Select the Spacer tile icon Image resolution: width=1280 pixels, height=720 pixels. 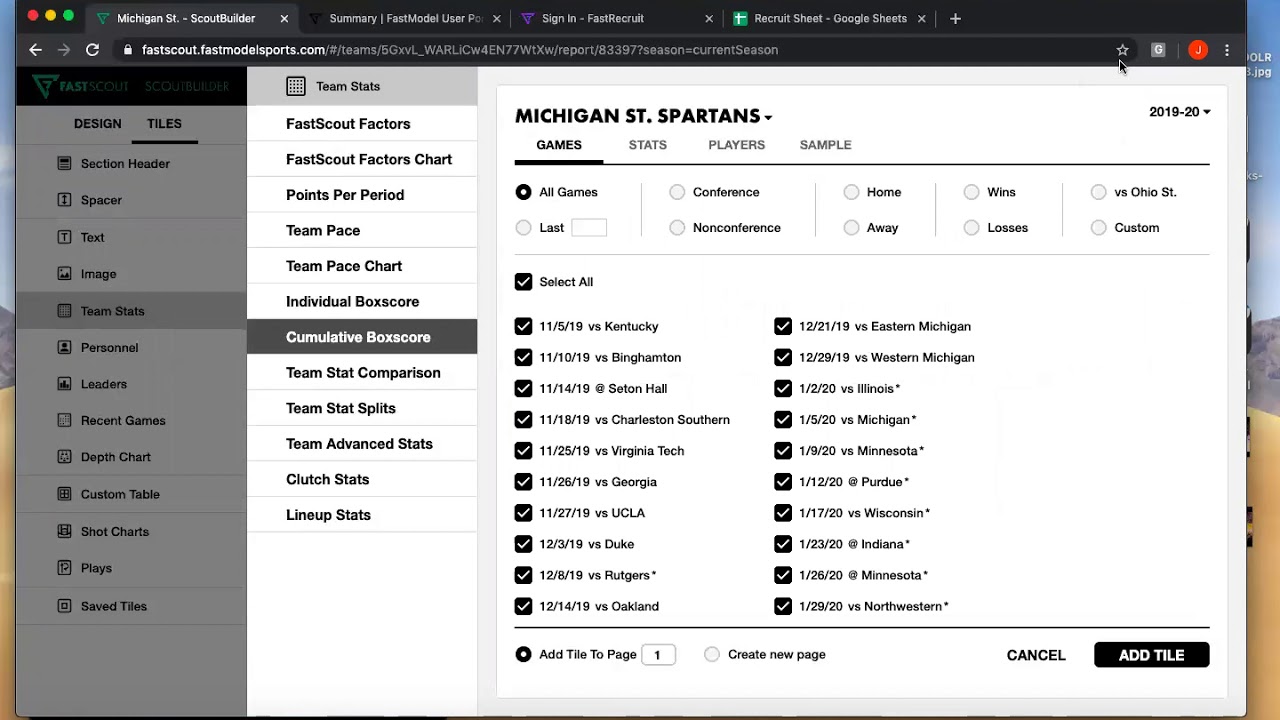pyautogui.click(x=64, y=200)
